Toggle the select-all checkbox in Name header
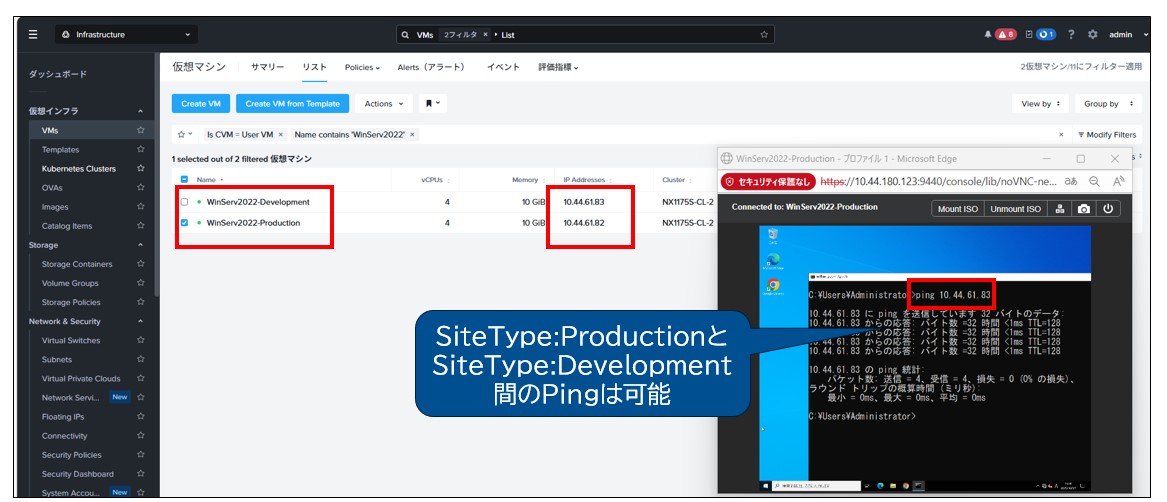 click(184, 180)
